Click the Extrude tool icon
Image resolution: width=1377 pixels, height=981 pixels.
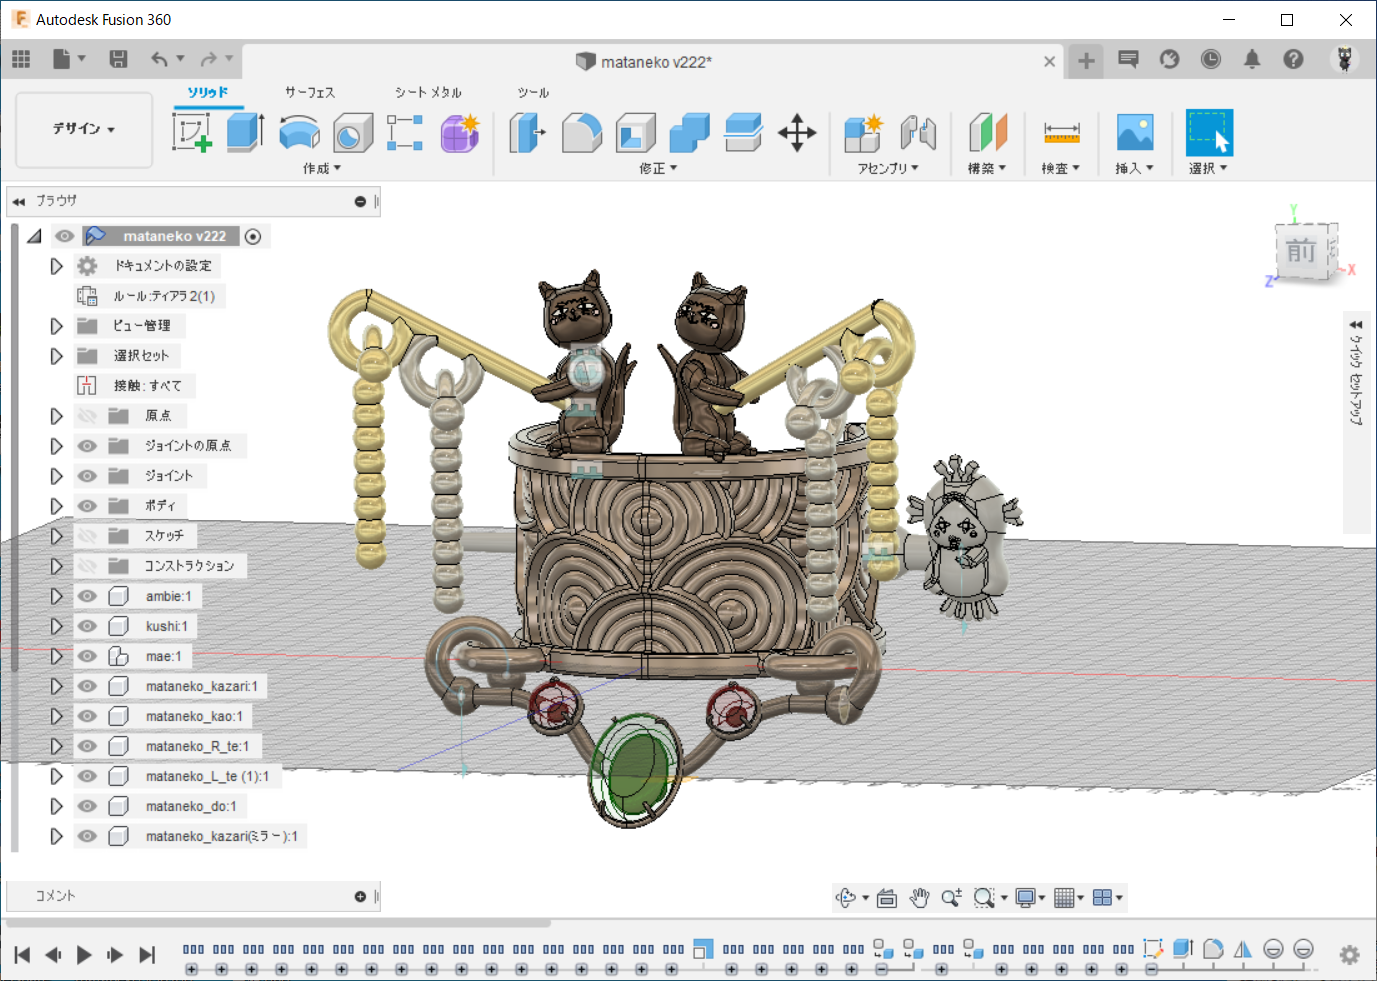[x=245, y=132]
